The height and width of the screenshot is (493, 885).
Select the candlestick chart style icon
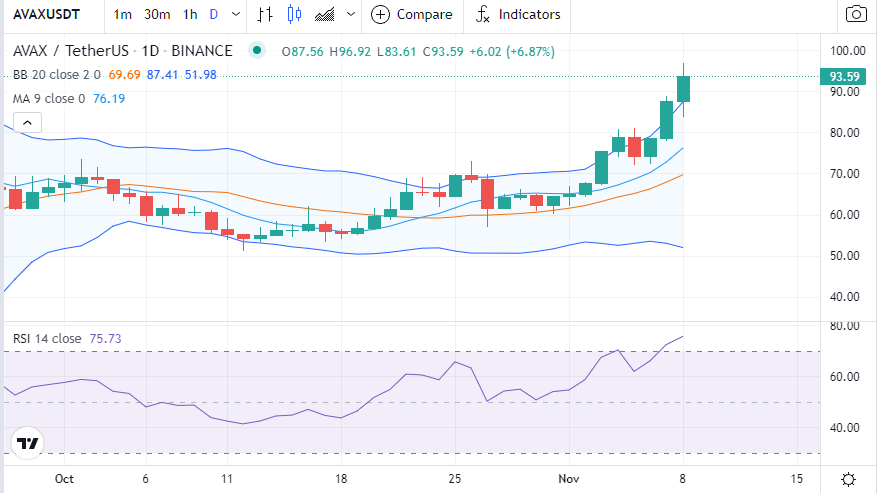[x=294, y=14]
